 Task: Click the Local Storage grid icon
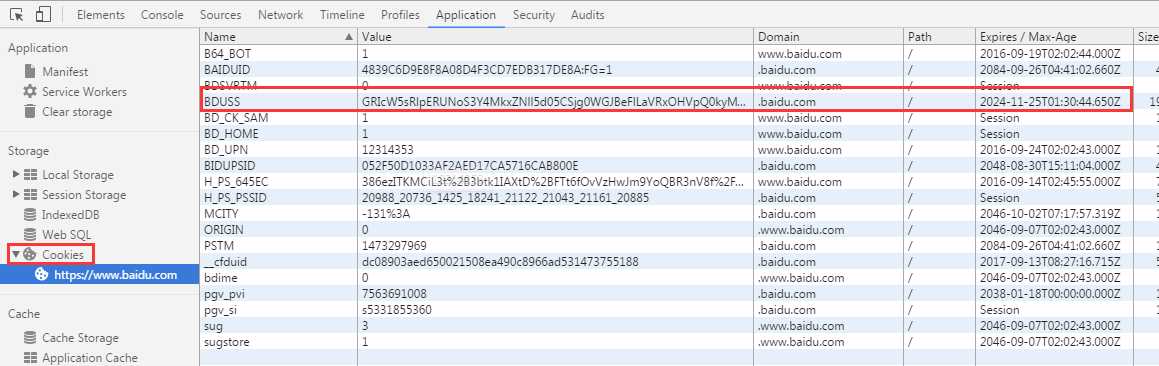click(x=30, y=175)
